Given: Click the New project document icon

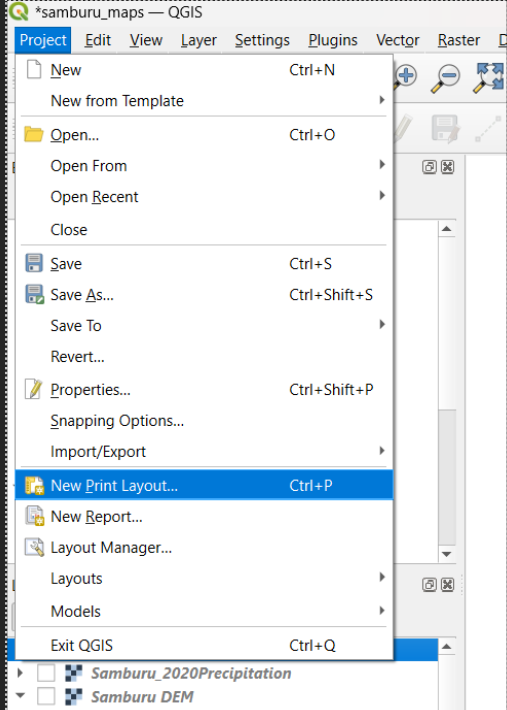Looking at the screenshot, I should tap(34, 70).
